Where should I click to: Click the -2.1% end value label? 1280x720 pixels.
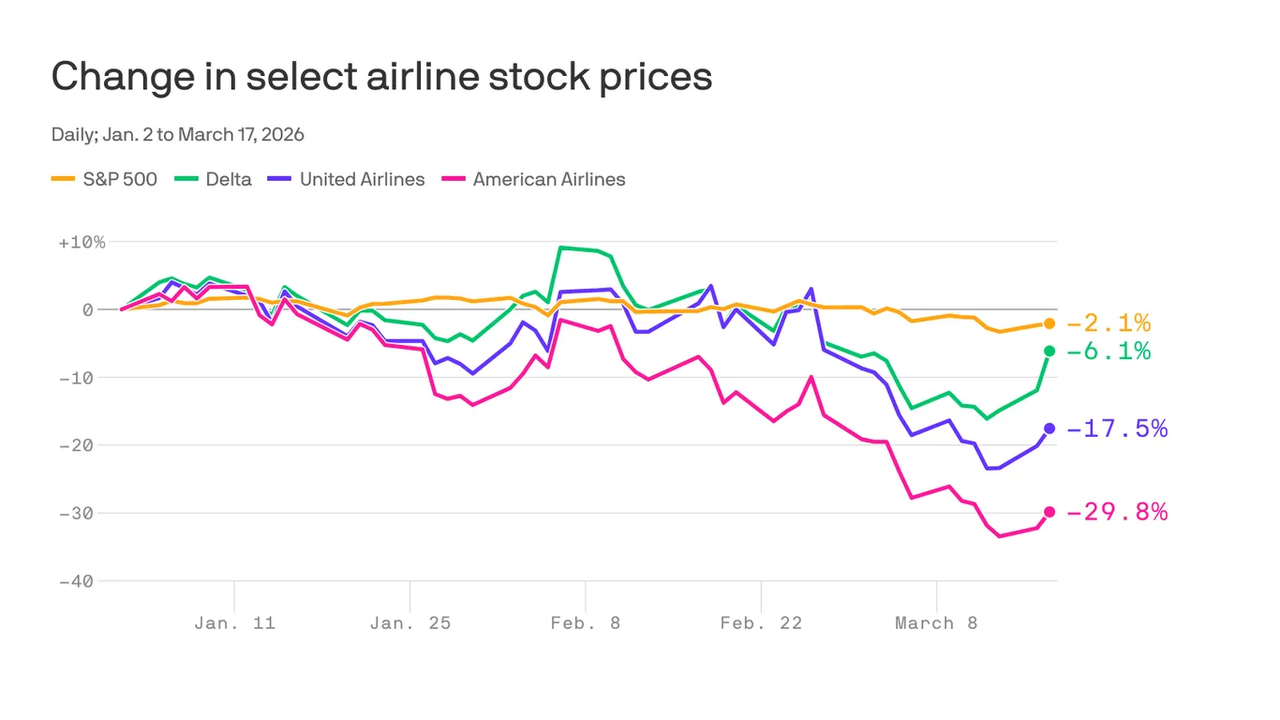(x=1108, y=324)
